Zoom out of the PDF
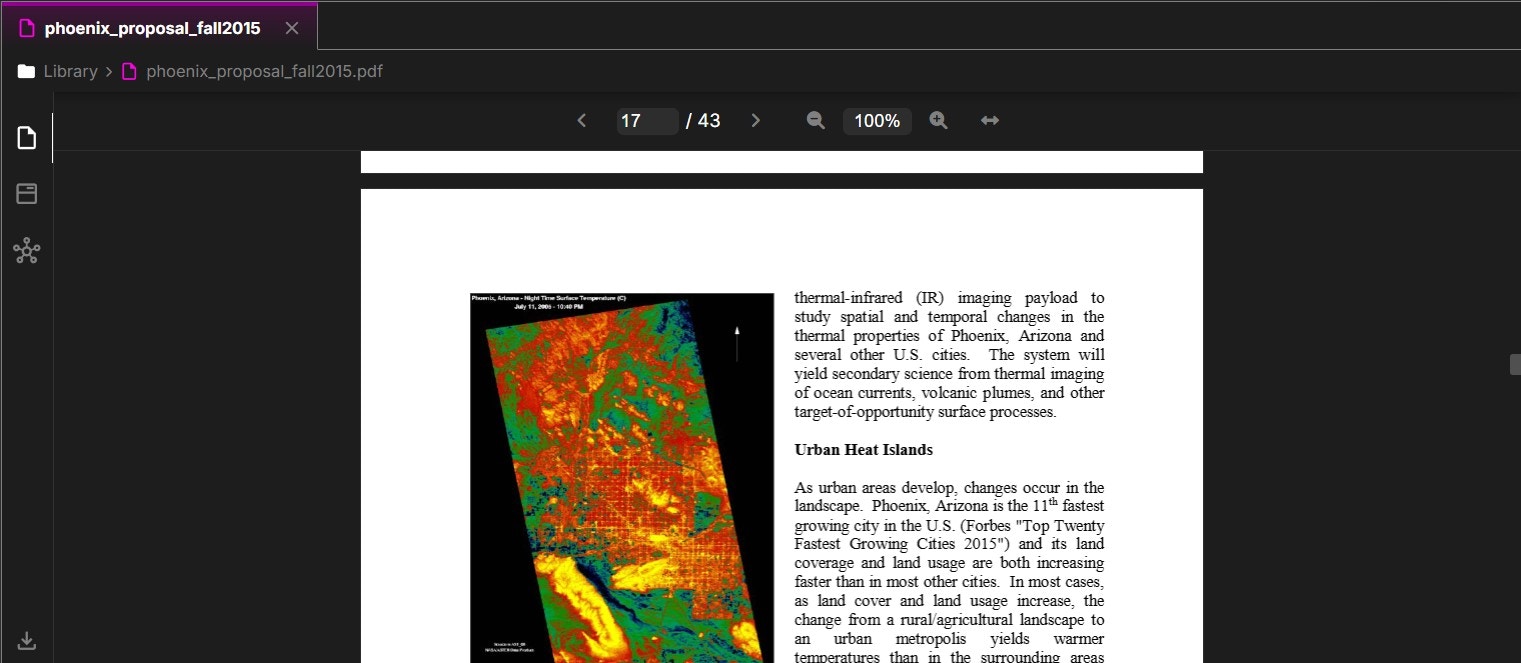The width and height of the screenshot is (1521, 663). click(x=816, y=121)
